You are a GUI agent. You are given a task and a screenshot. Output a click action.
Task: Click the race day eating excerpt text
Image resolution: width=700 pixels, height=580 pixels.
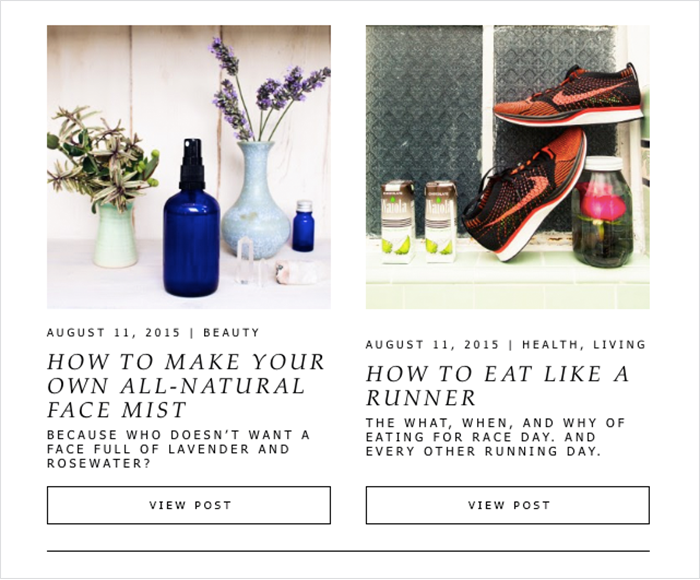pos(496,437)
